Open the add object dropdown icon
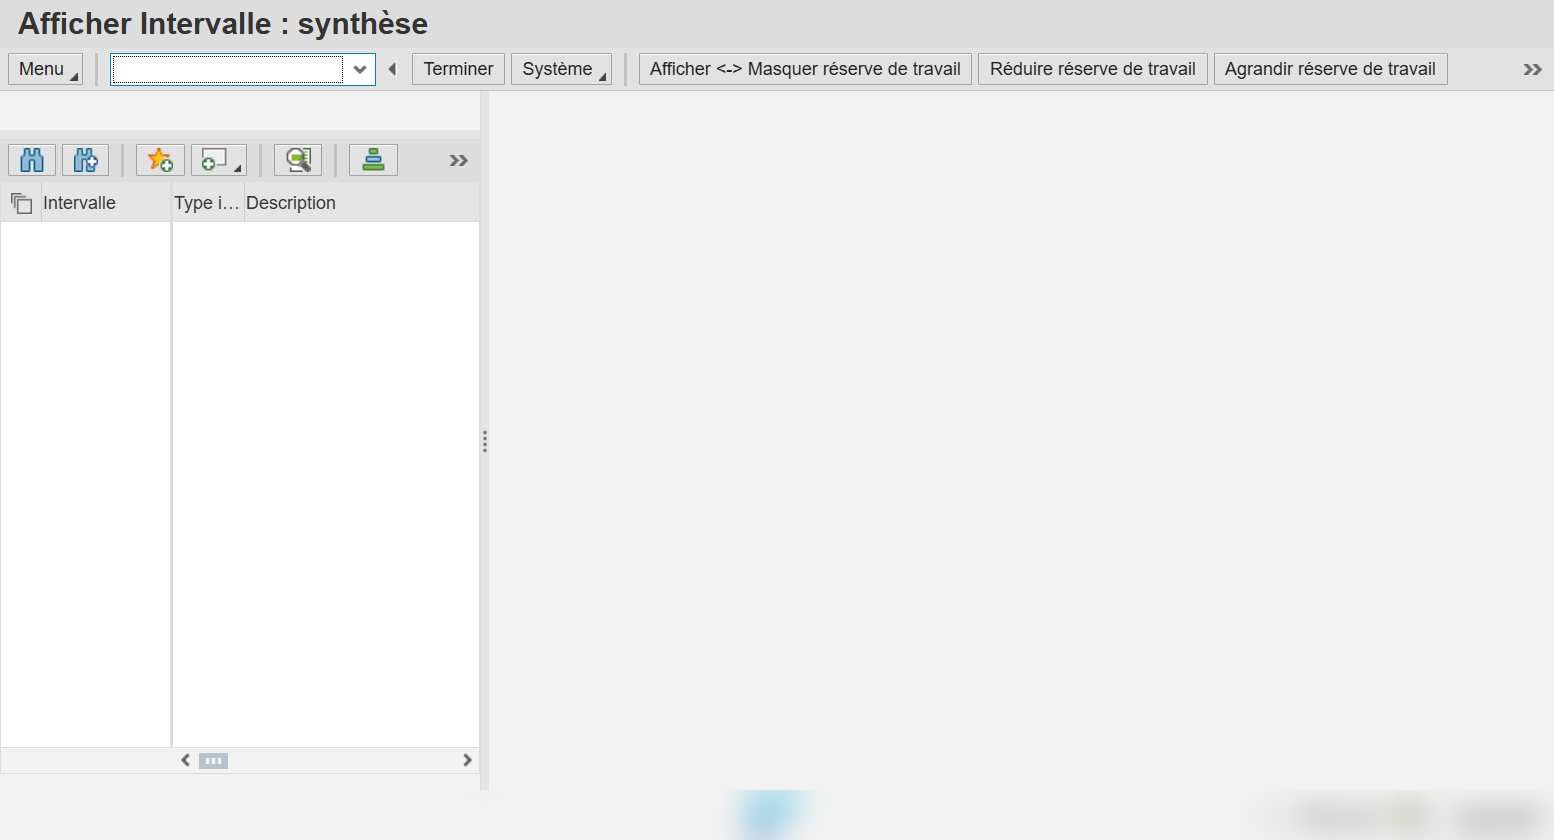Viewport: 1554px width, 840px height. 218,160
